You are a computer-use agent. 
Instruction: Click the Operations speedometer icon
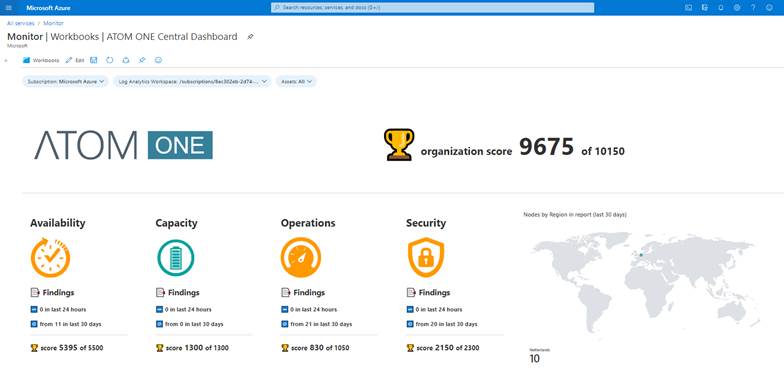(x=301, y=258)
